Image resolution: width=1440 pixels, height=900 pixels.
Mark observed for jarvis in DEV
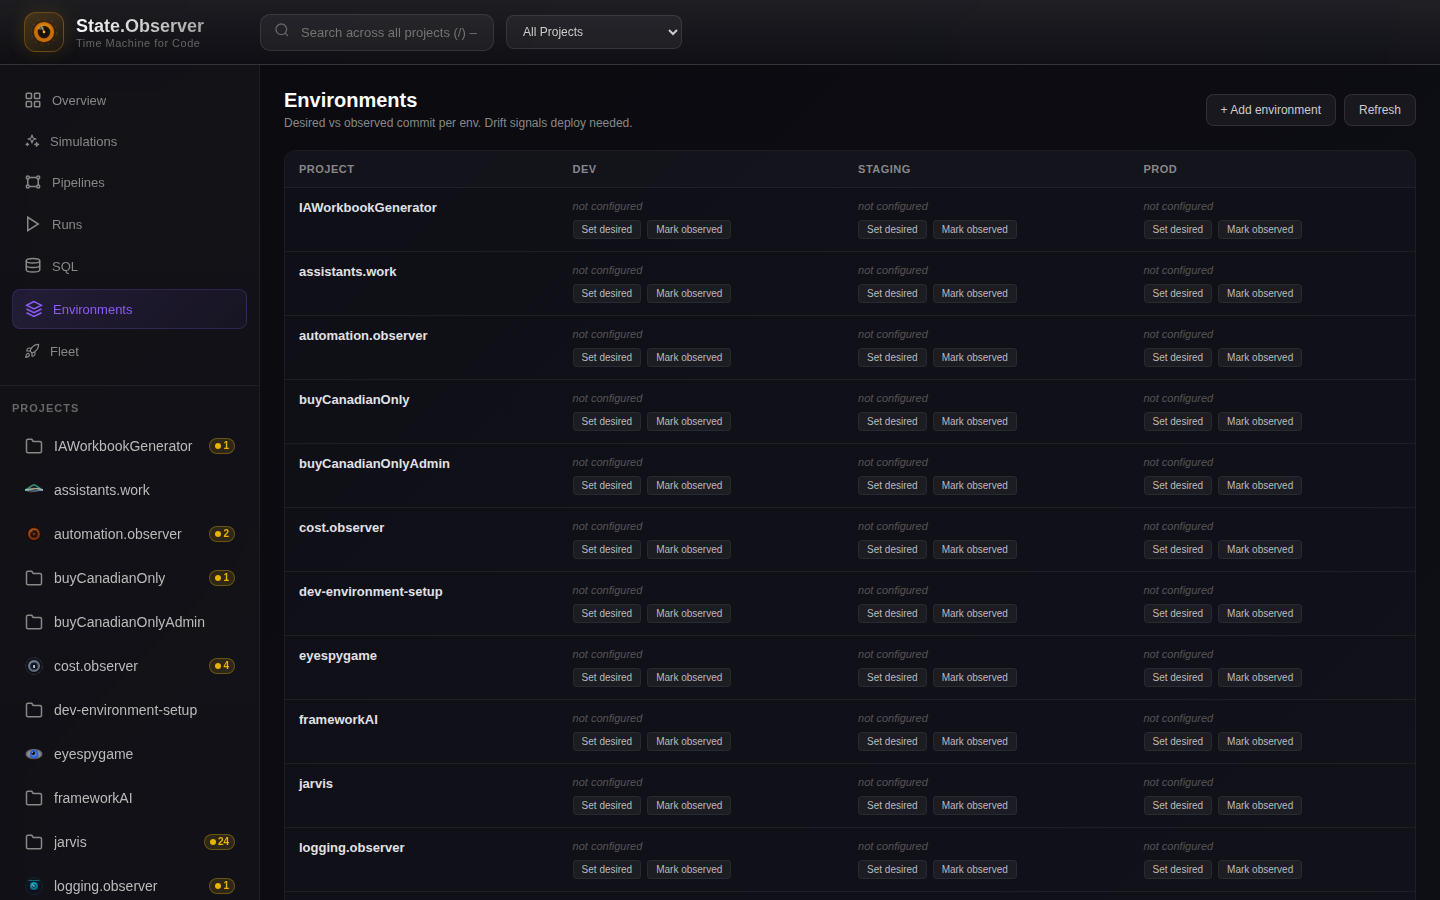pyautogui.click(x=689, y=806)
